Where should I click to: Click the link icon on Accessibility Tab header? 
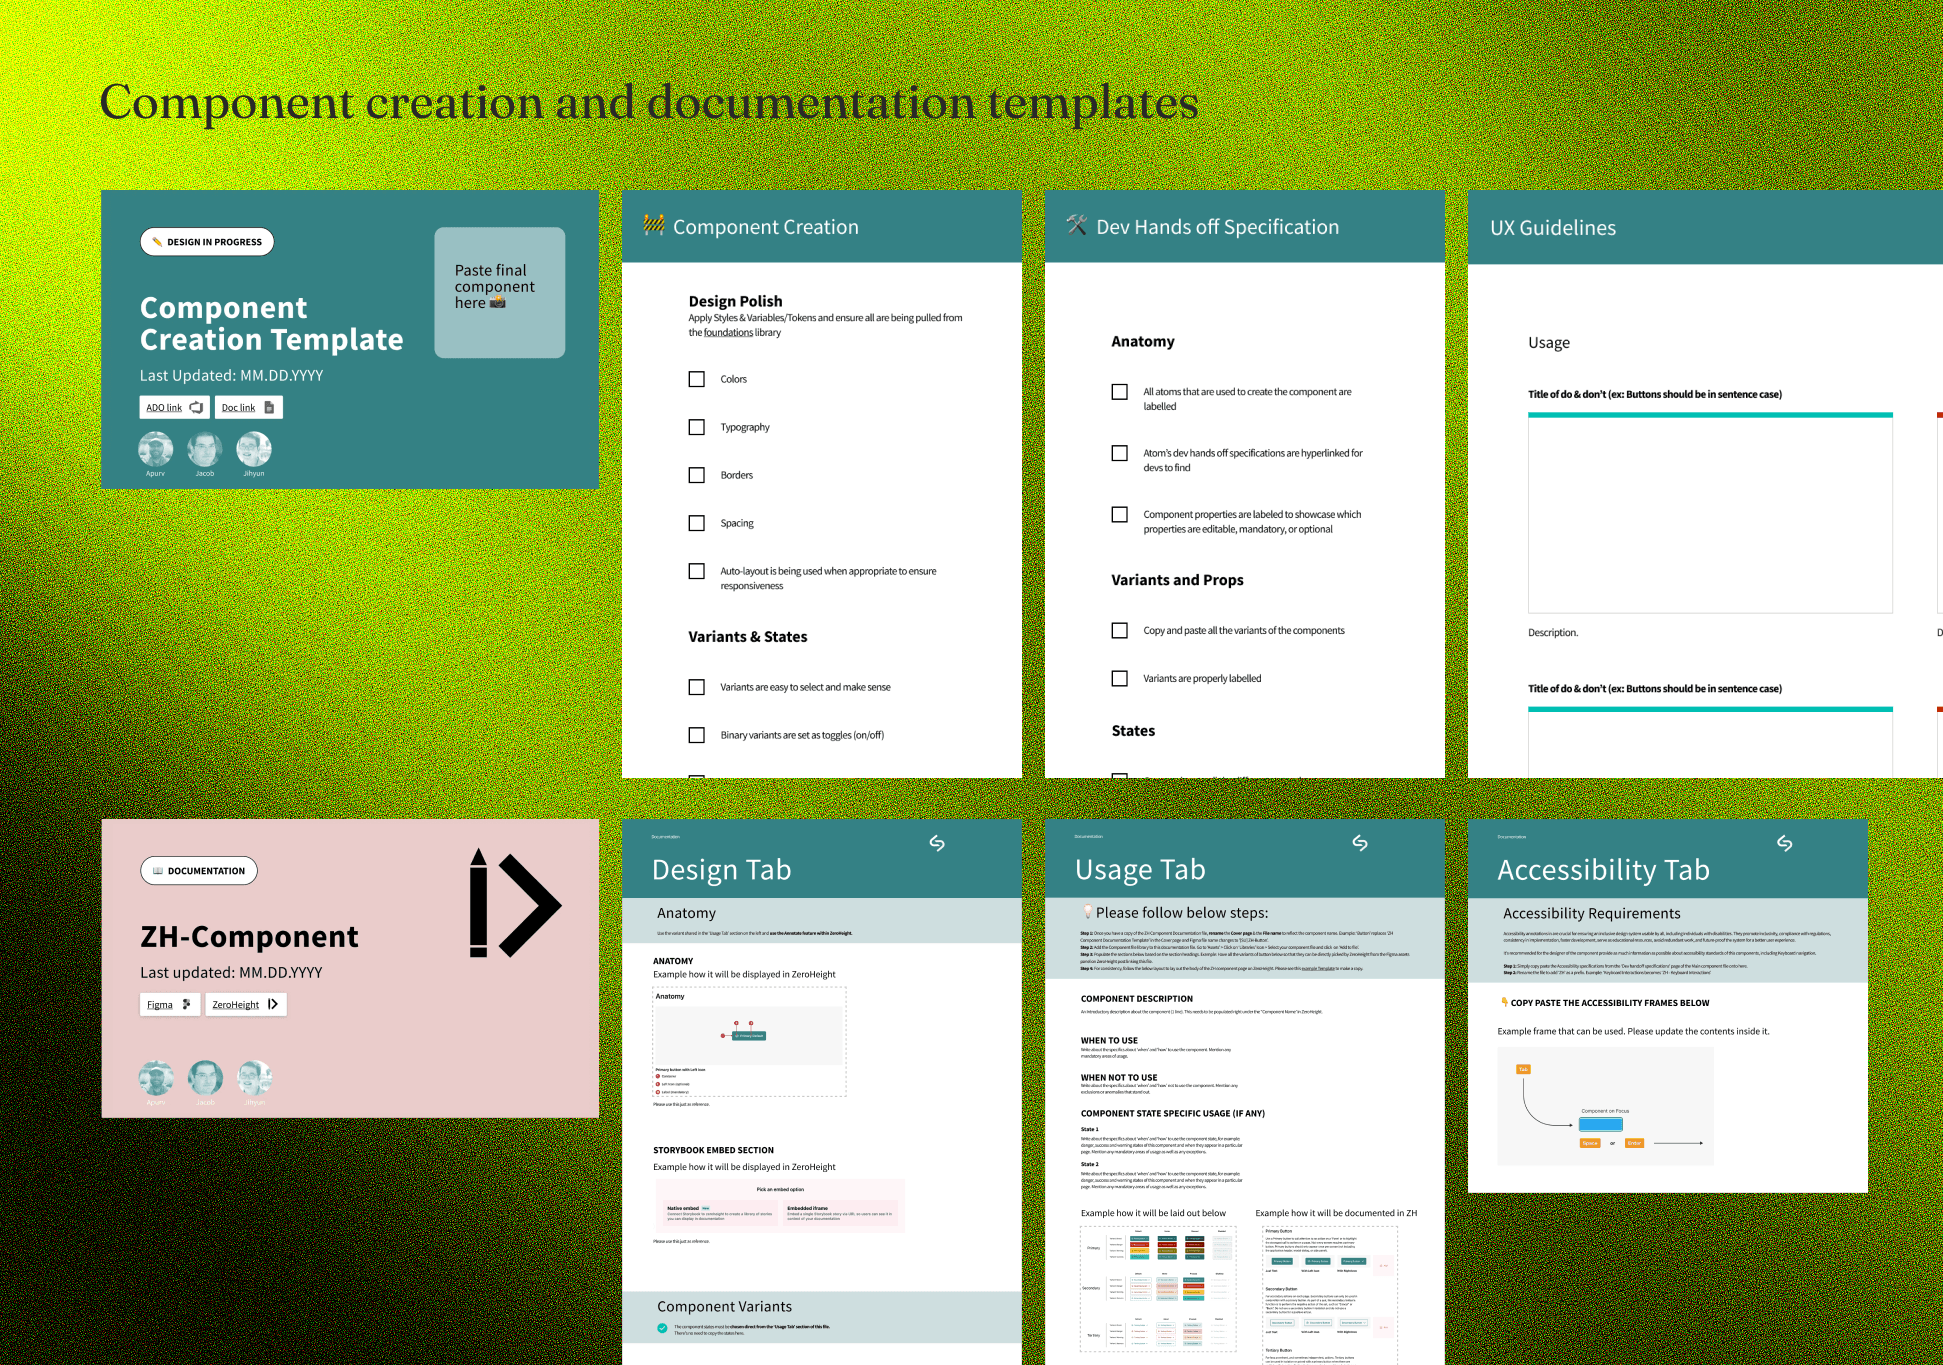point(1784,843)
